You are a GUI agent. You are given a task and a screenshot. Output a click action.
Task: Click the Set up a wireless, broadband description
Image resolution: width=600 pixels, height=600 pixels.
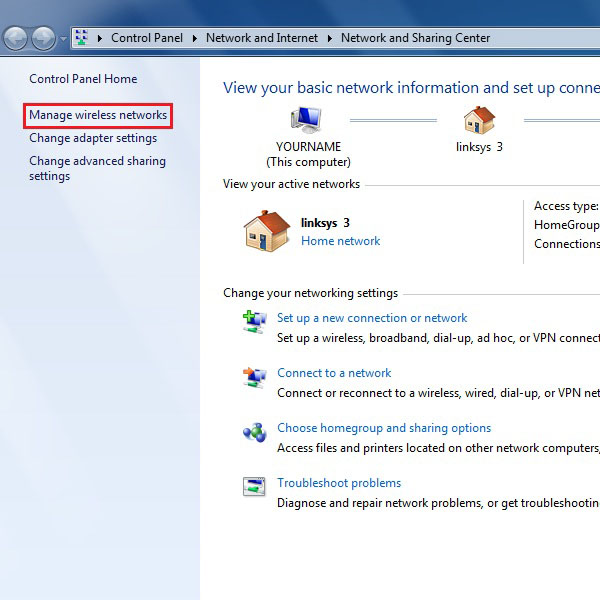pyautogui.click(x=439, y=338)
